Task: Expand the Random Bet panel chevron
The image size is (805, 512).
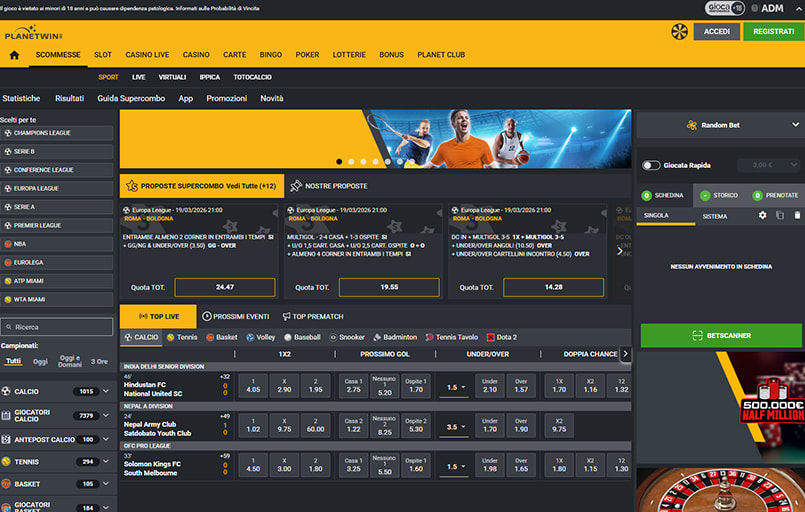Action: pyautogui.click(x=794, y=125)
